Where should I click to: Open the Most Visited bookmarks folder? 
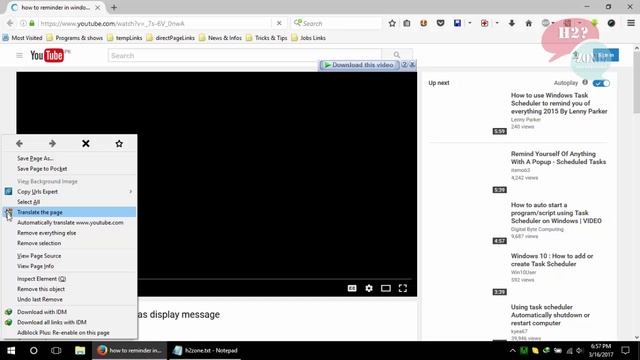(x=22, y=38)
